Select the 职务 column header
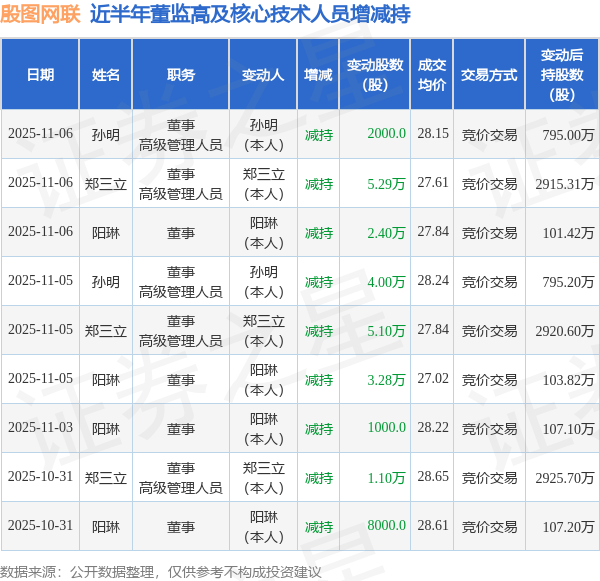600x581 pixels. pos(181,74)
